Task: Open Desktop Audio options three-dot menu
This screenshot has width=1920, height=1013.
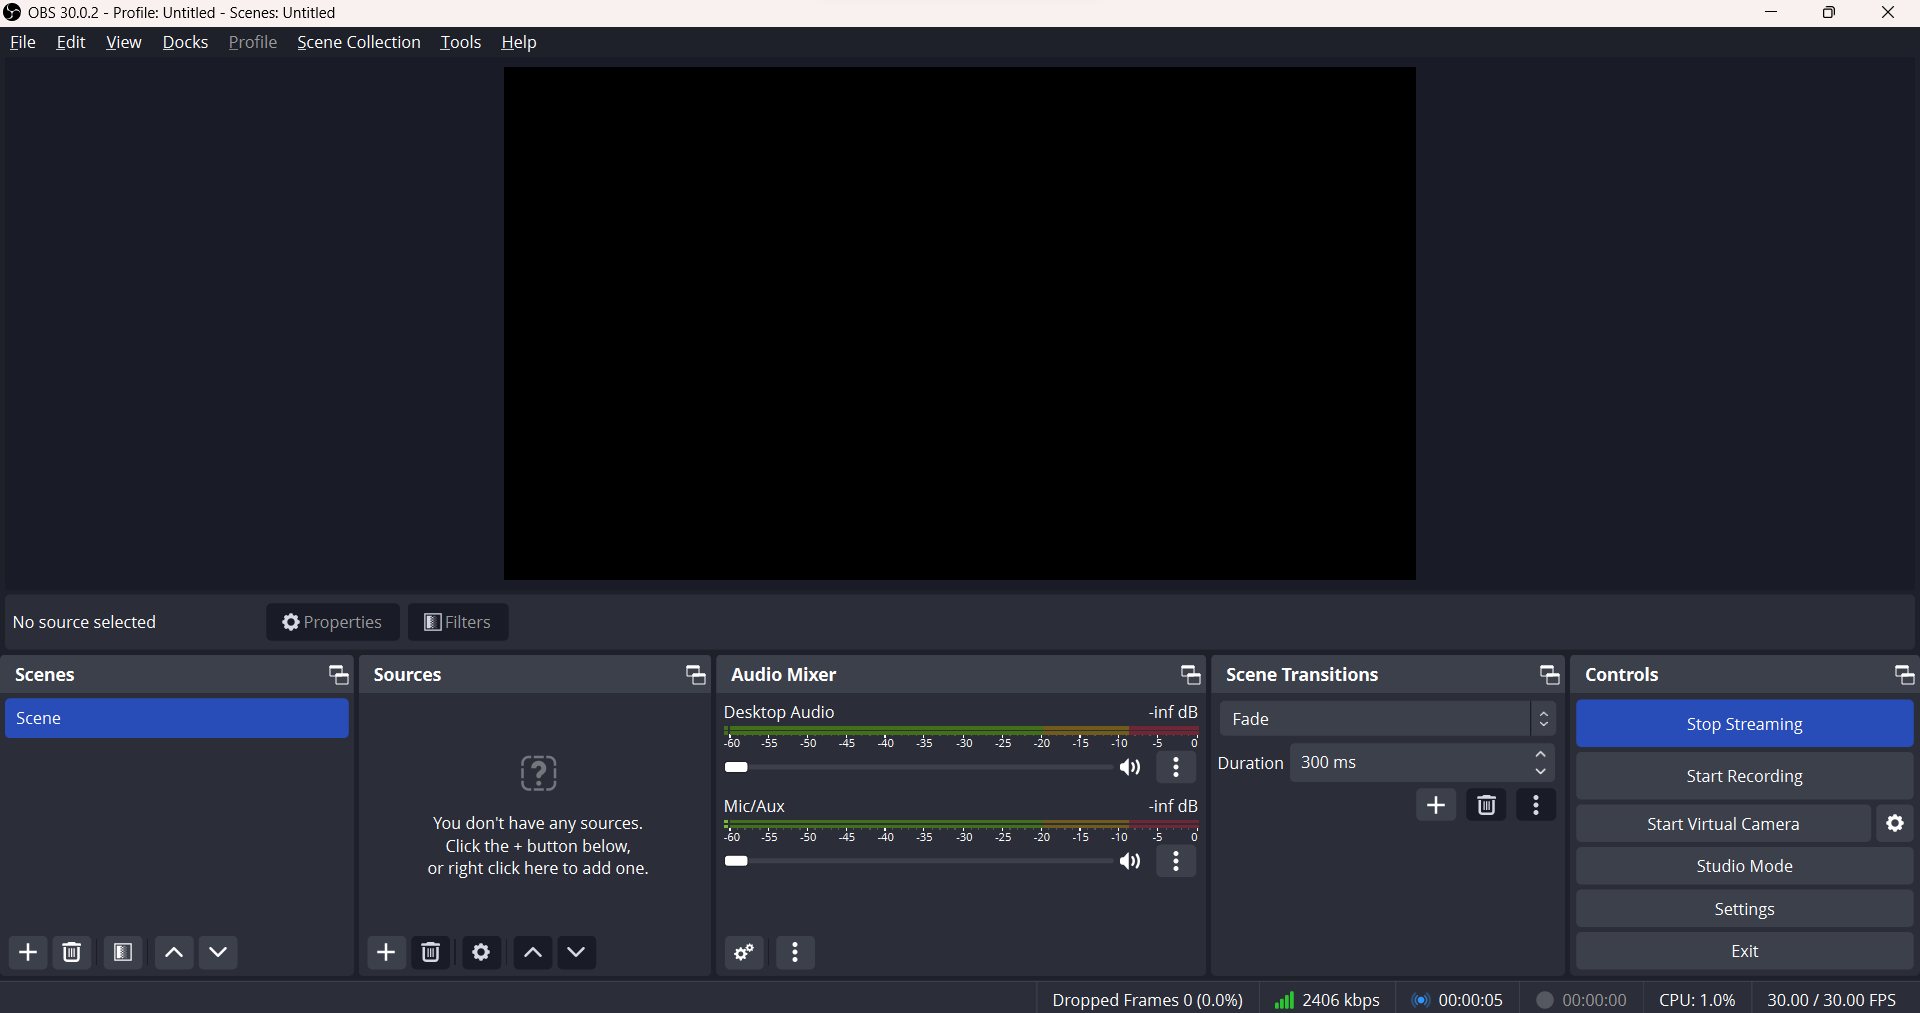Action: (1176, 768)
